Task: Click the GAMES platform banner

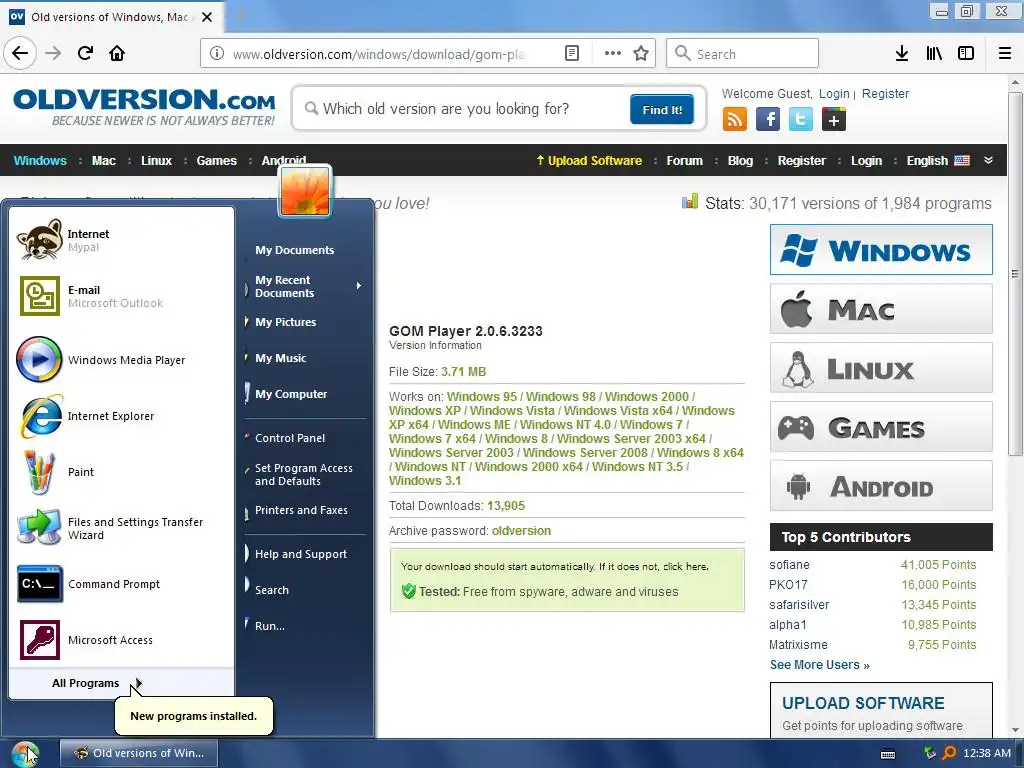Action: coord(881,427)
